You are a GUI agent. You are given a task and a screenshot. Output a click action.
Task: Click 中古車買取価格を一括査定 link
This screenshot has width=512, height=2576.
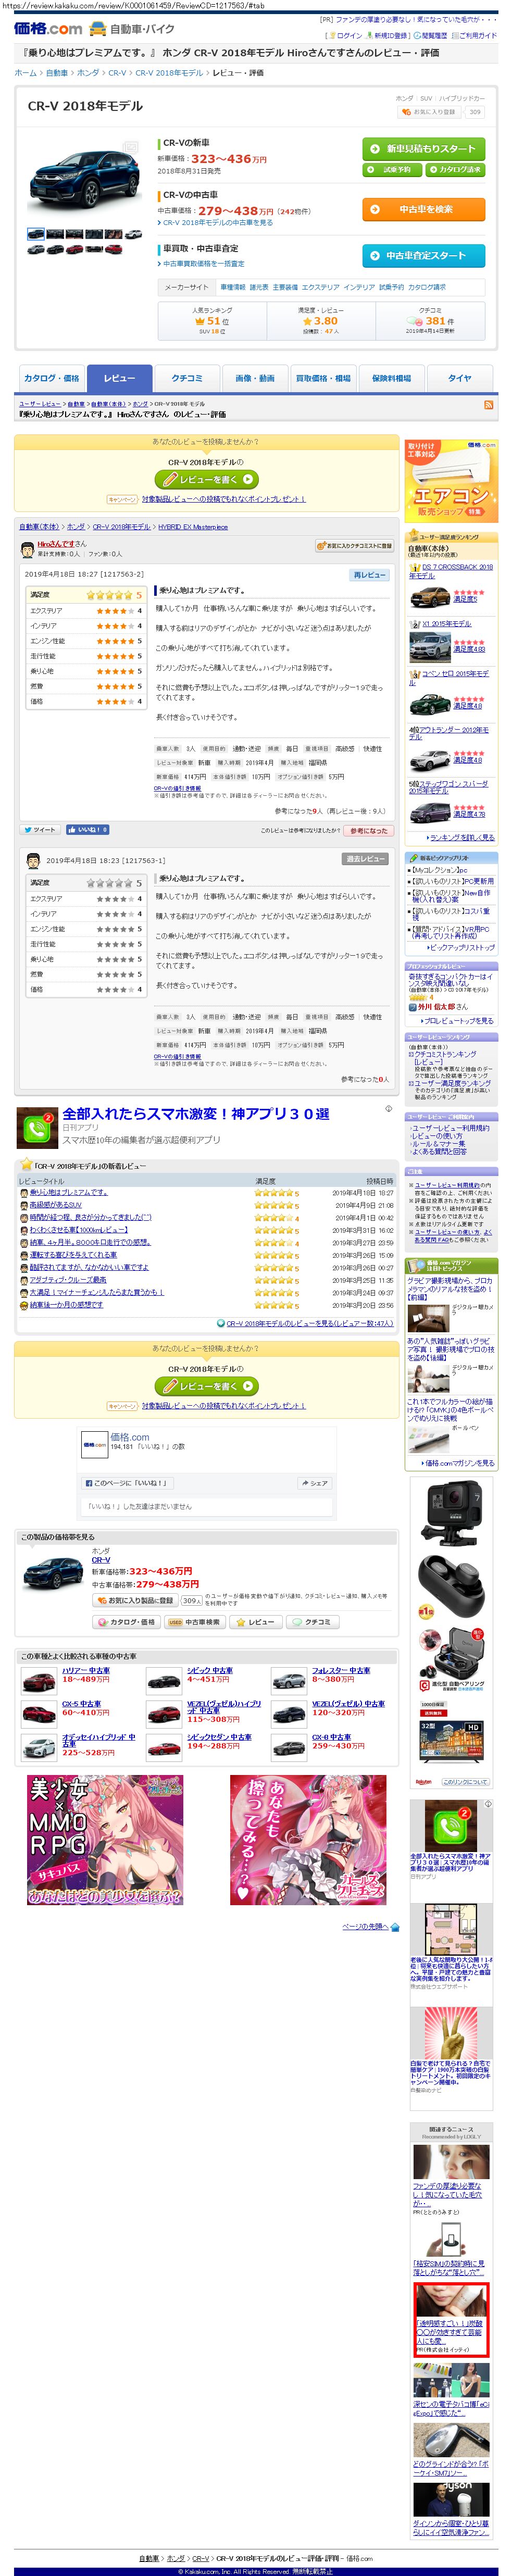(x=203, y=264)
